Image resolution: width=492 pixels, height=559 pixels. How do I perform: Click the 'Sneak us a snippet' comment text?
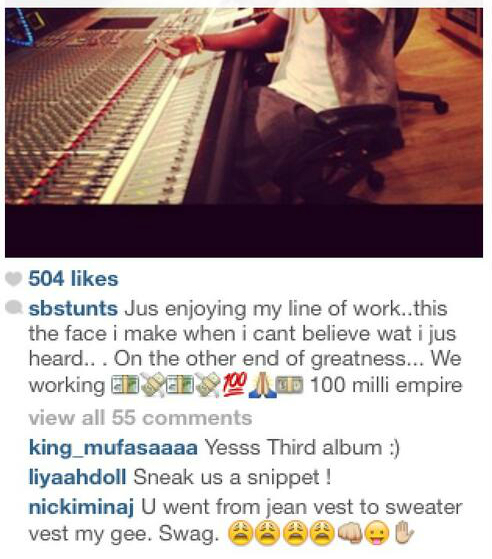click(232, 477)
